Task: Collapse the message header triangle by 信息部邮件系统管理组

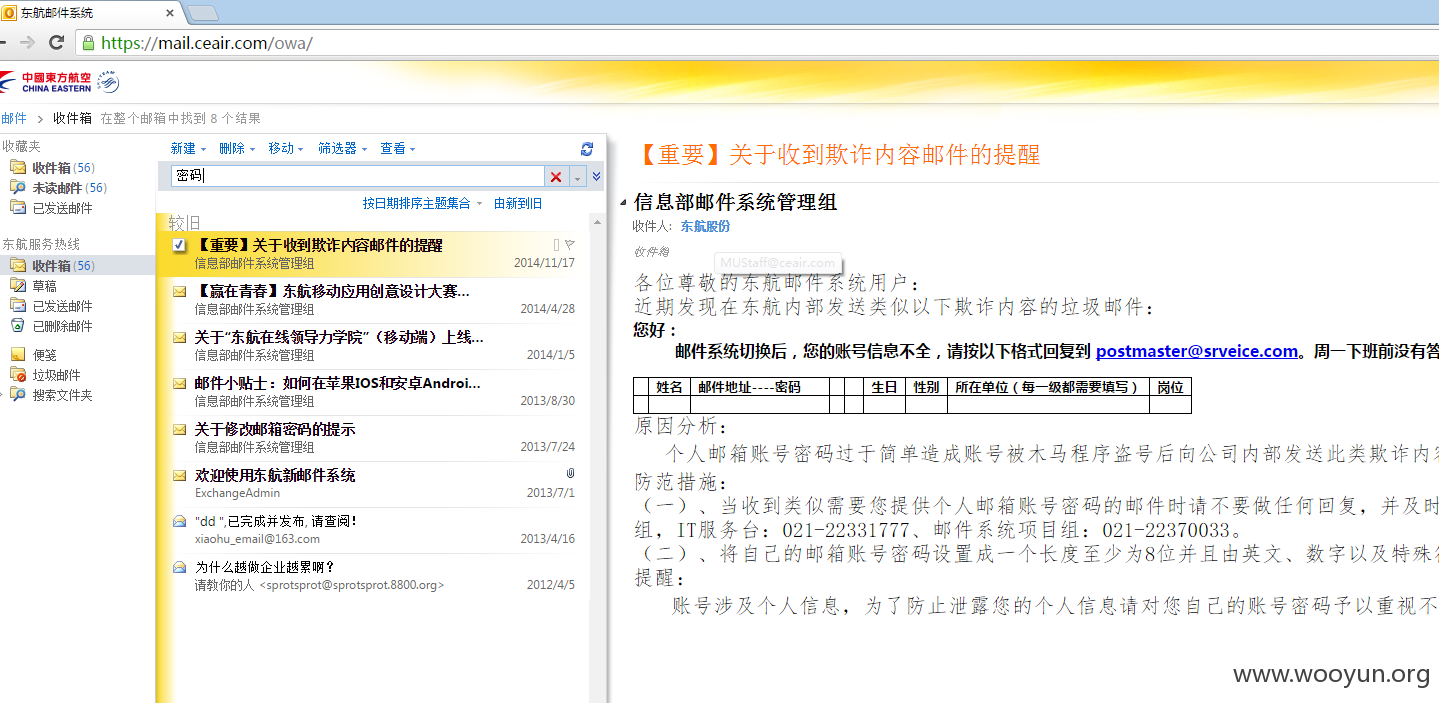Action: [623, 203]
